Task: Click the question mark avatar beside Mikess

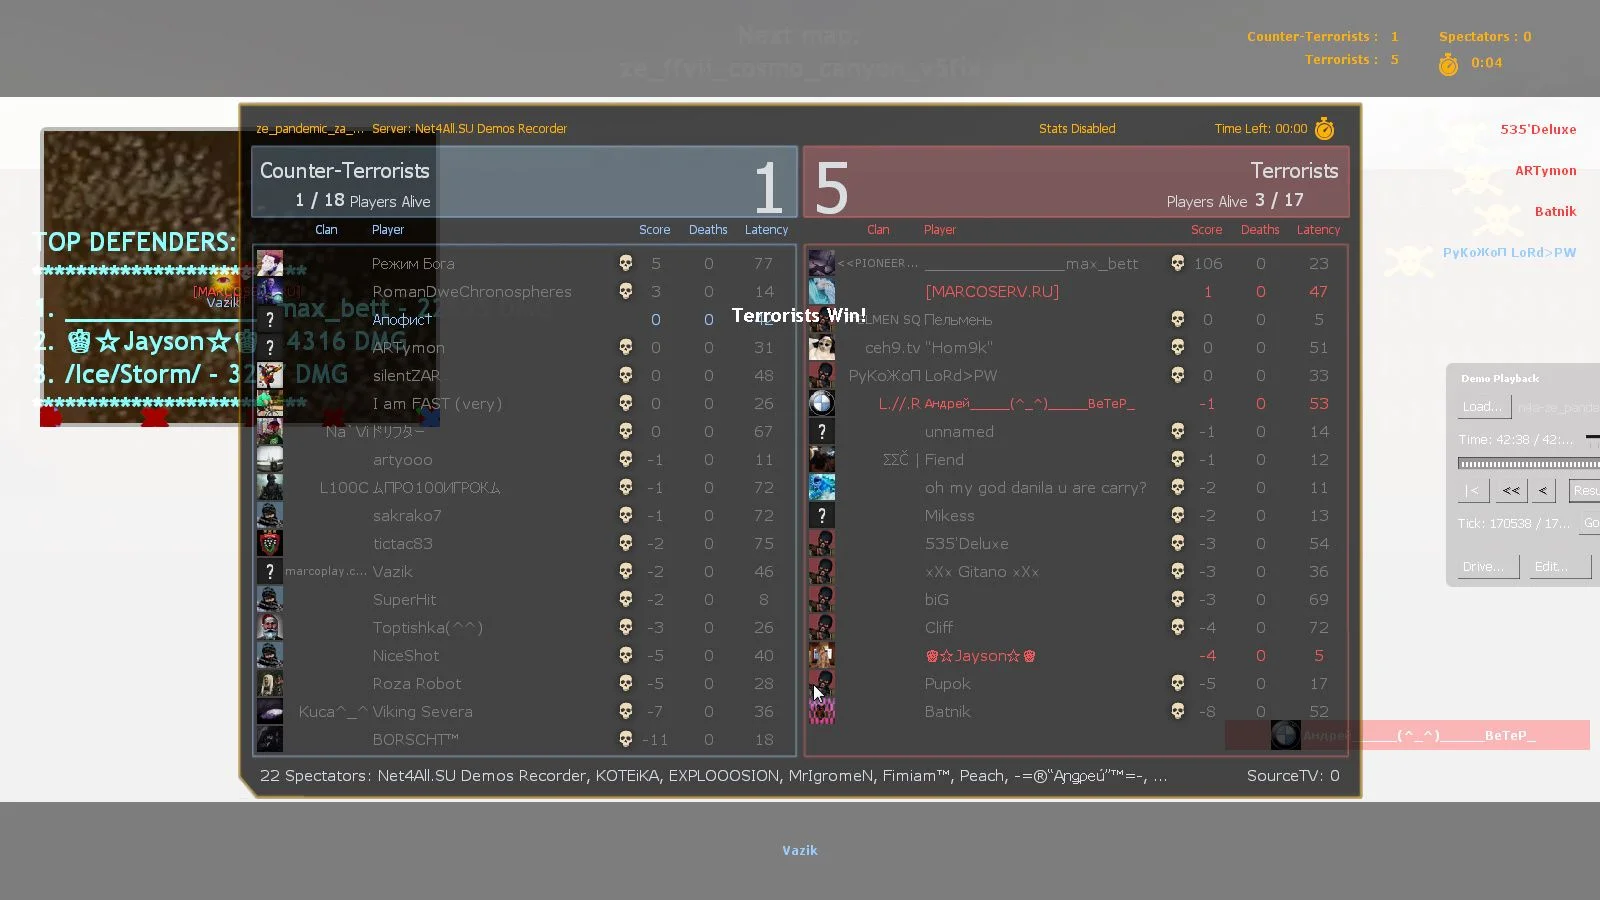Action: [821, 516]
